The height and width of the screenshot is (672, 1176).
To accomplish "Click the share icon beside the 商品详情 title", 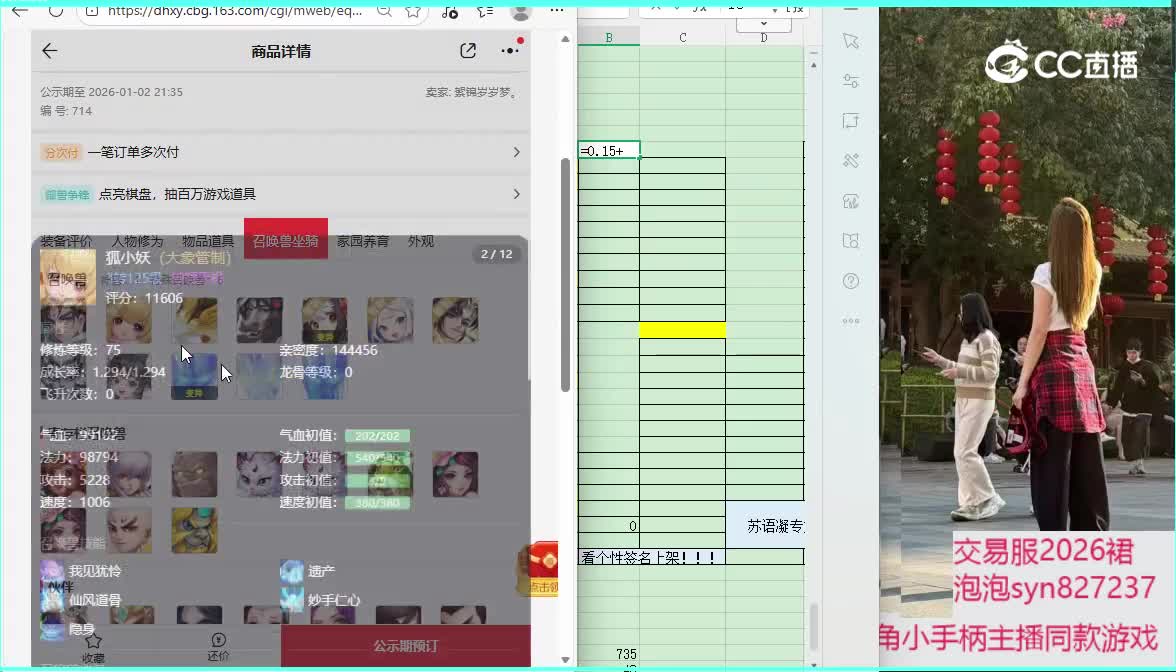I will click(x=468, y=51).
